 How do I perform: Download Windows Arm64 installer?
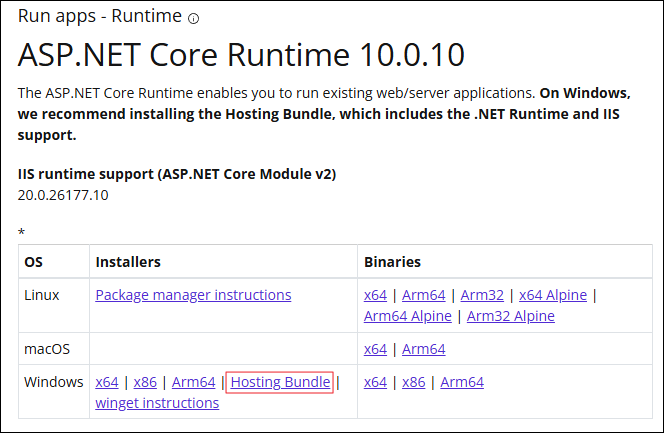[x=194, y=382]
